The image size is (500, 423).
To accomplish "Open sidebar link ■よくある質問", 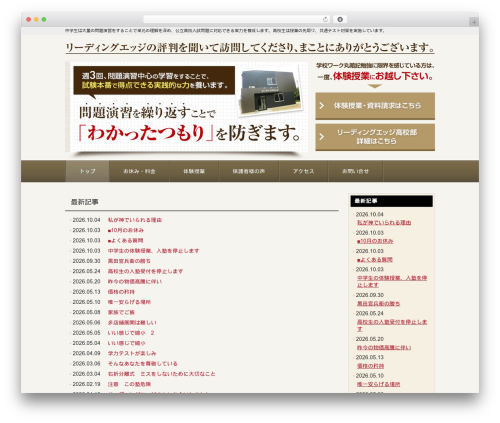I will tap(375, 259).
